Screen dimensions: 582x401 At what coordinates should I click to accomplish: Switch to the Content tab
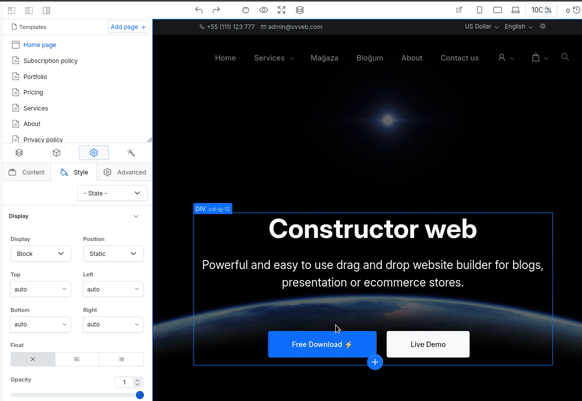coord(26,172)
